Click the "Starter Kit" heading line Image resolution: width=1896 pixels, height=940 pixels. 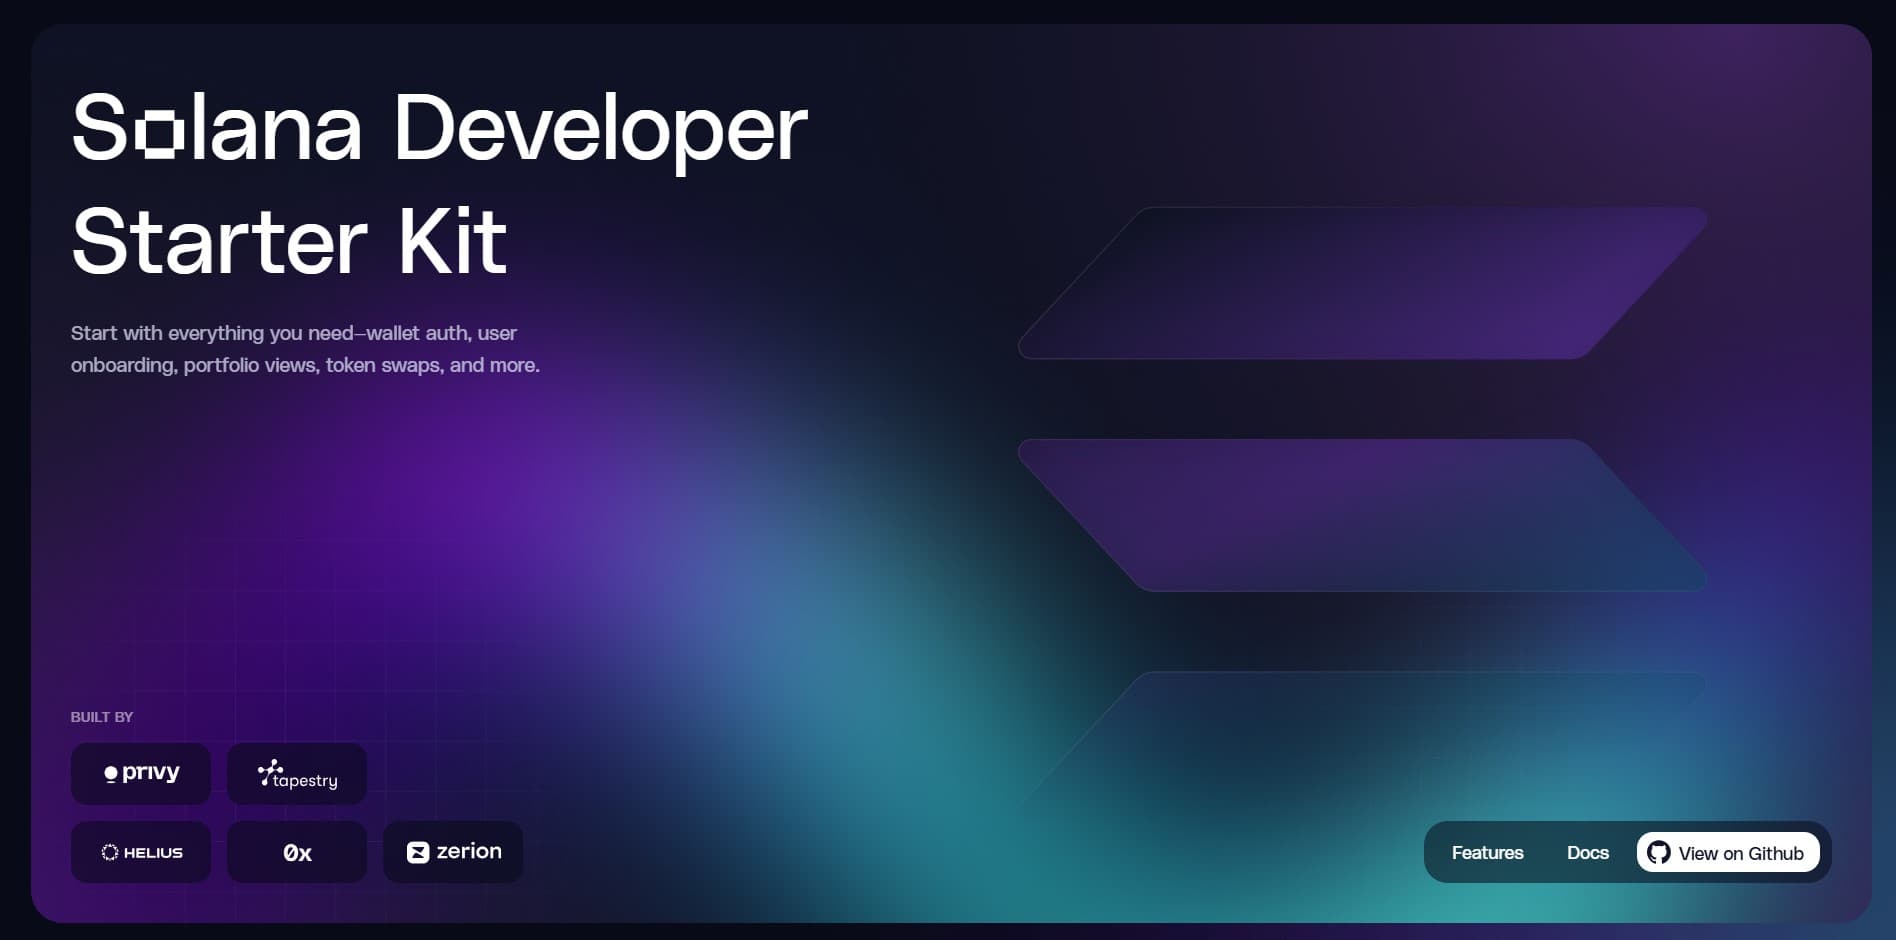[289, 242]
